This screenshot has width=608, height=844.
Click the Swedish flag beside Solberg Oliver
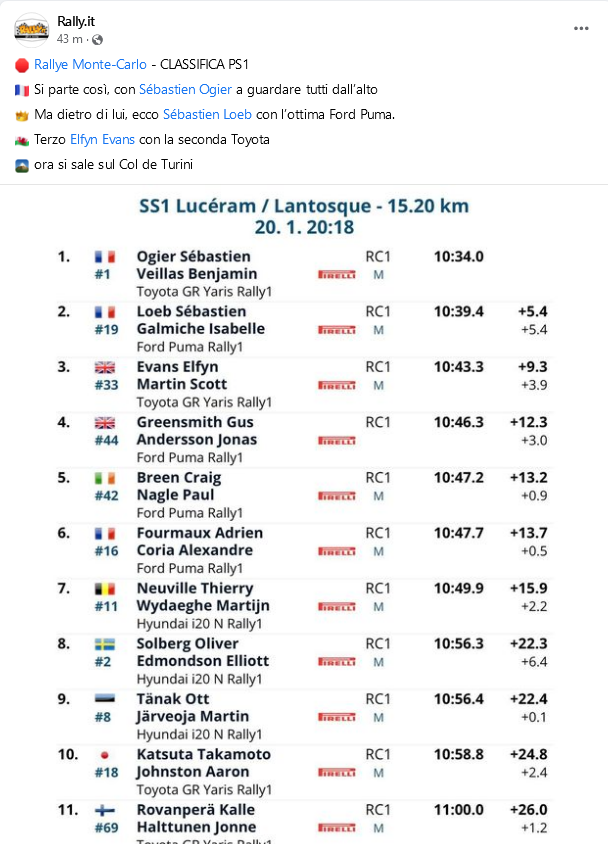104,644
